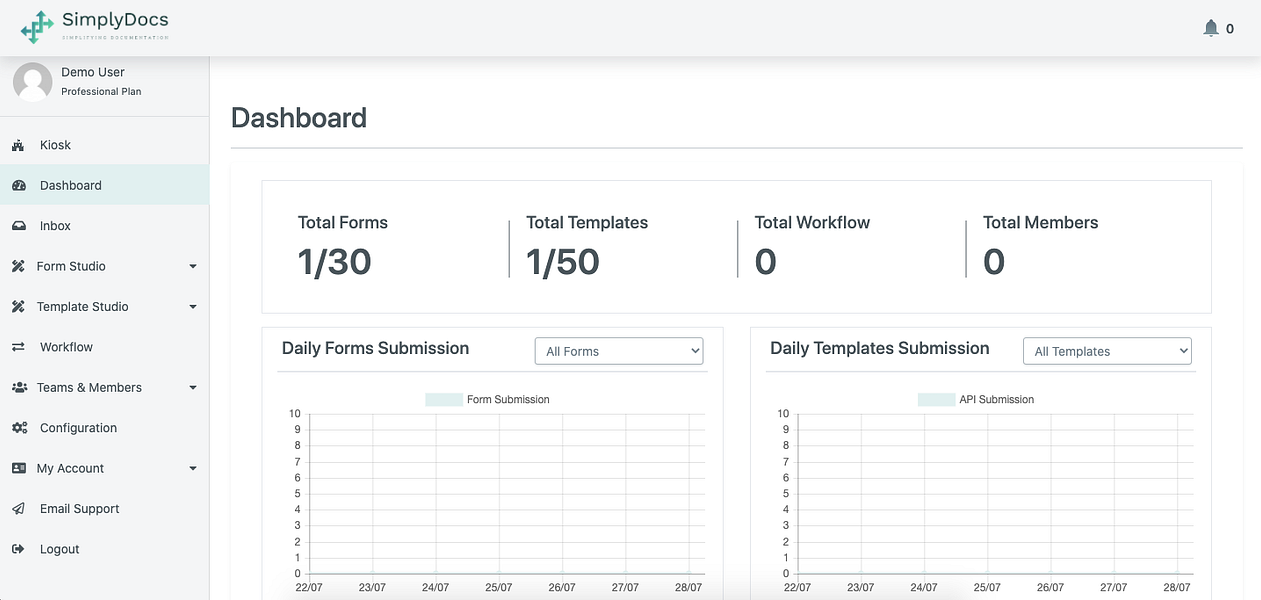The image size is (1261, 600).
Task: Click the Configuration gears icon
Action: coord(19,428)
